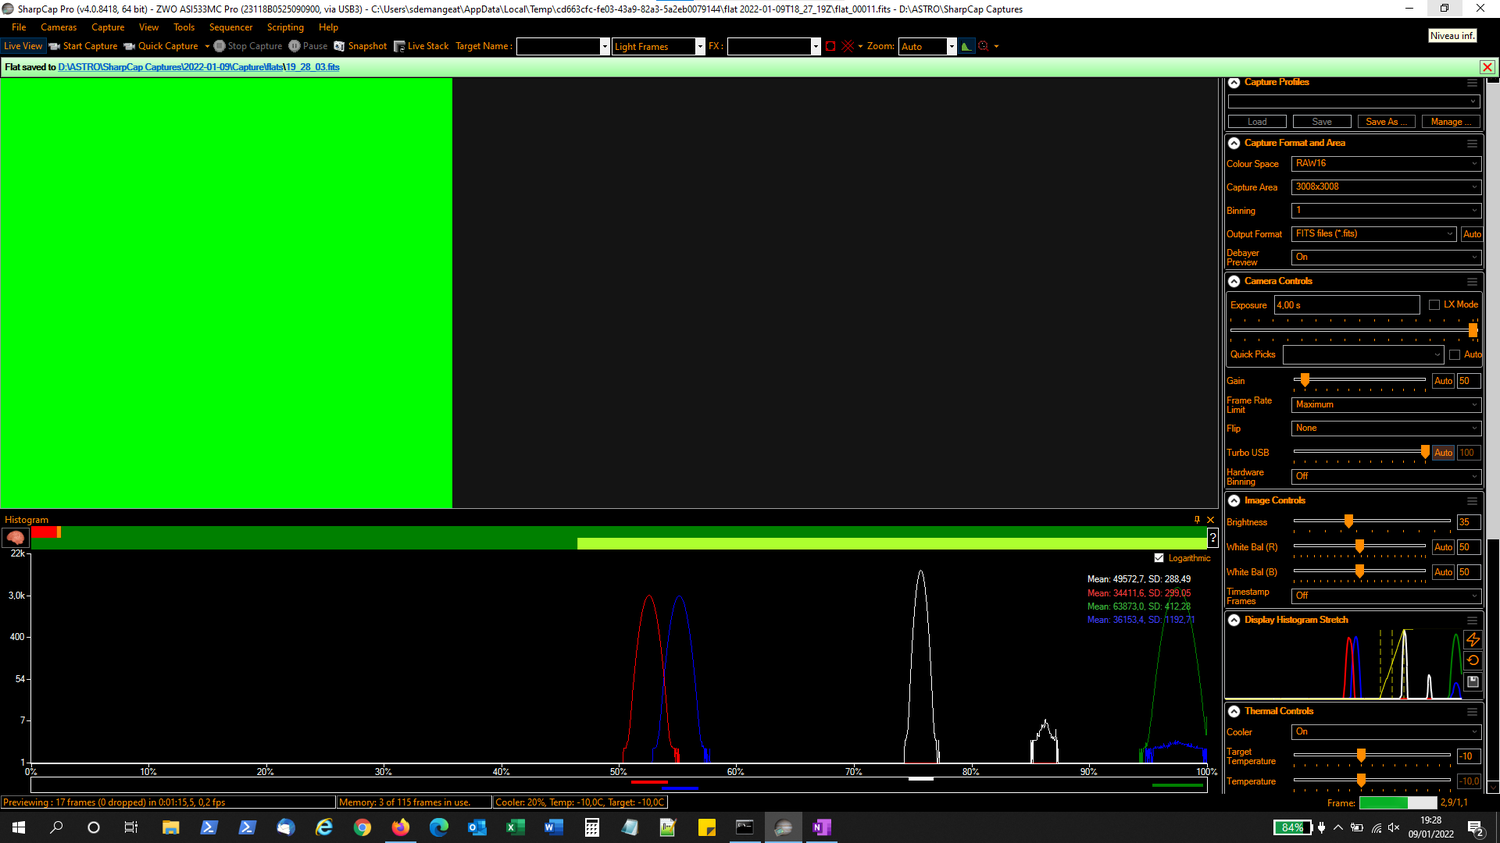The image size is (1500, 843).
Task: Open Firefox from the taskbar
Action: (x=400, y=827)
